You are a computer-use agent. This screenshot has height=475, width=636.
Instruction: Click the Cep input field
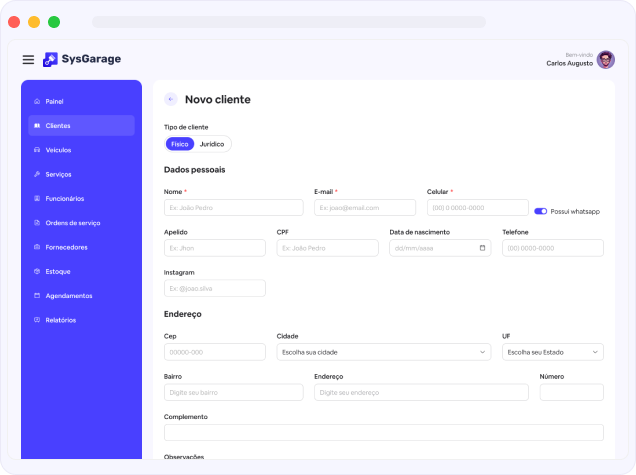point(214,352)
